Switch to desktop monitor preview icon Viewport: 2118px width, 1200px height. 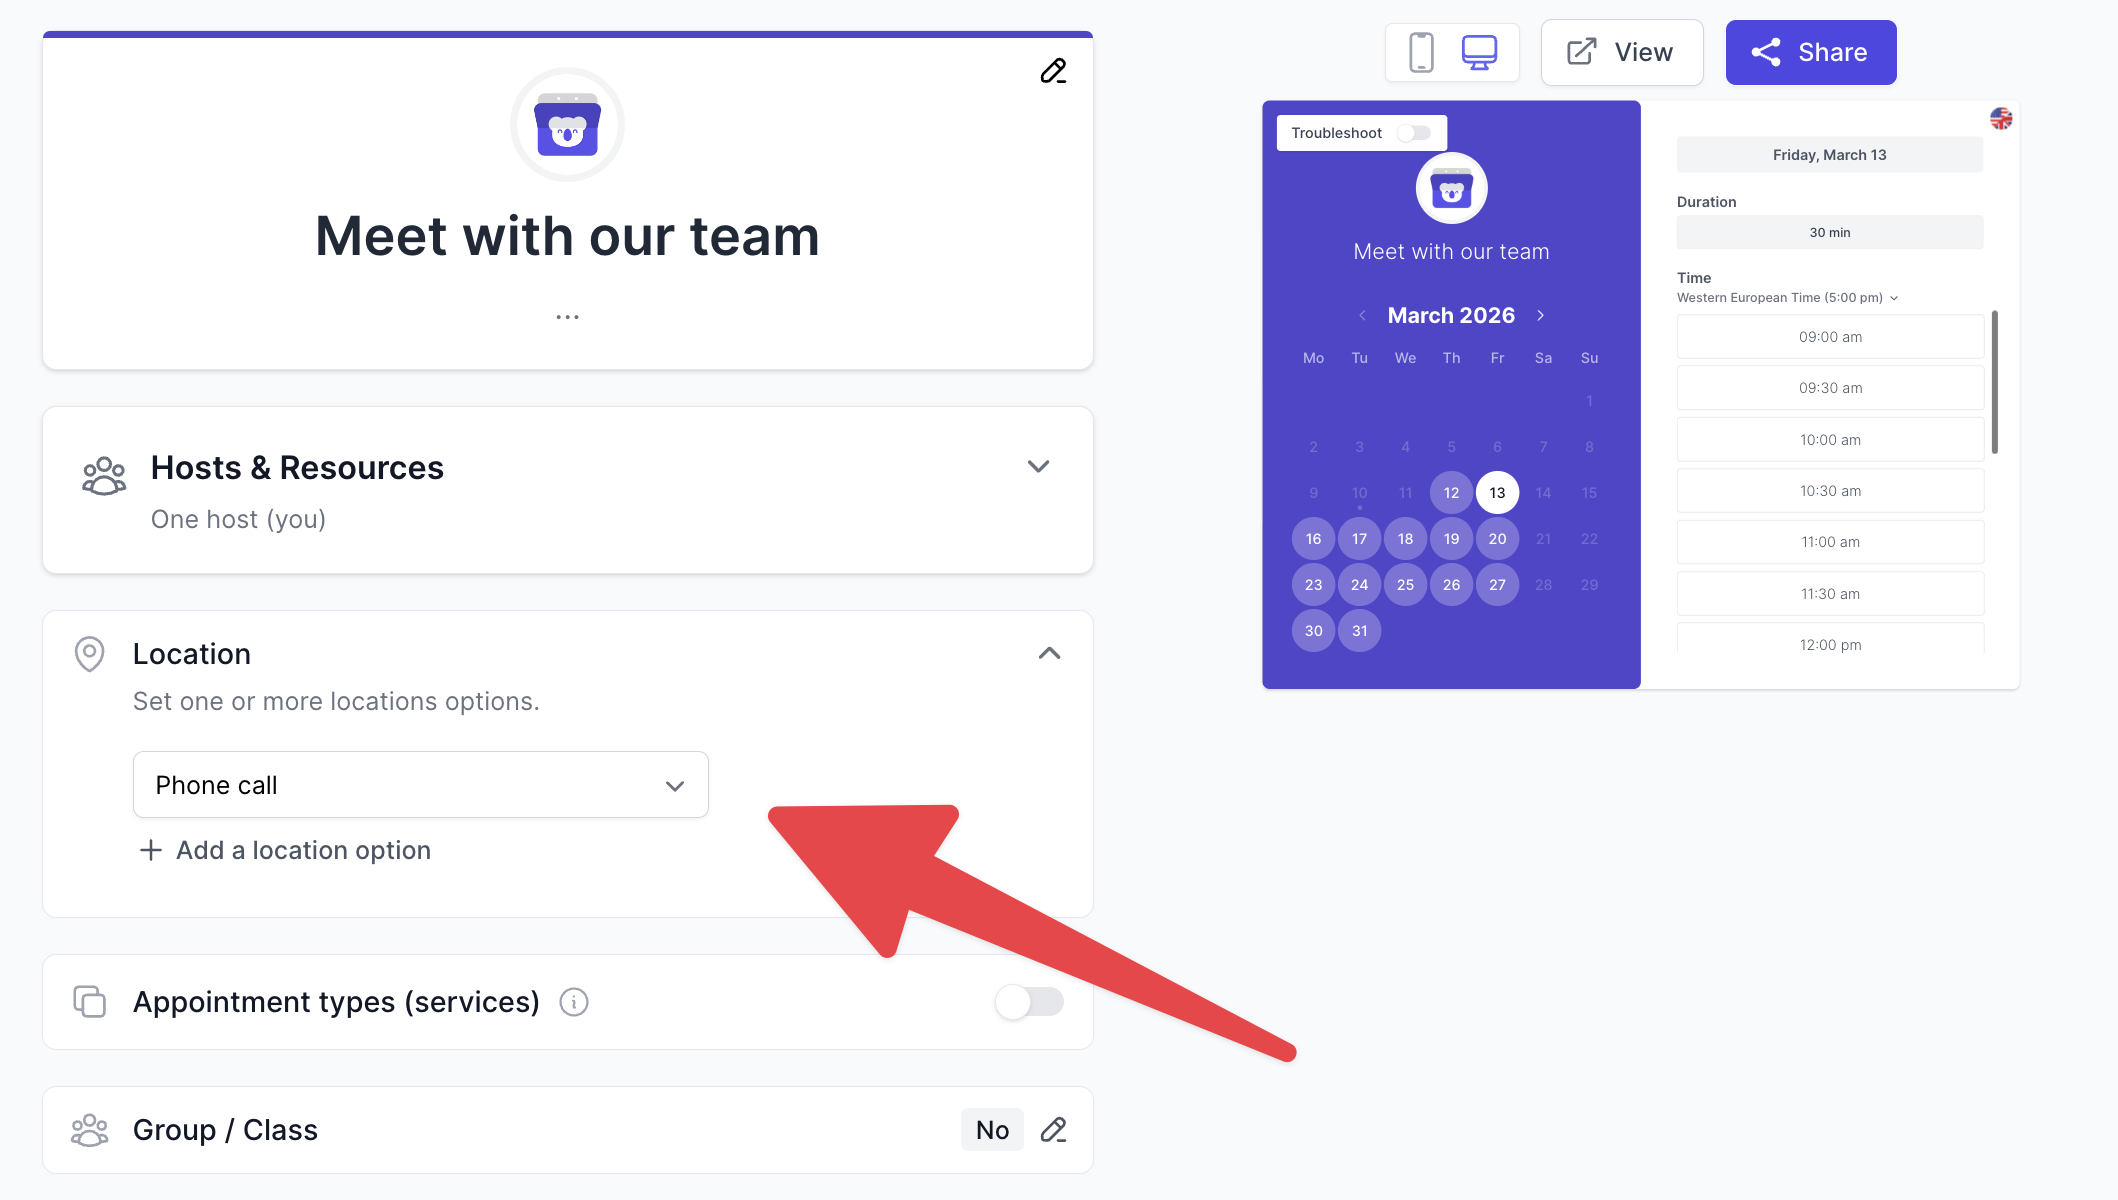click(x=1479, y=52)
